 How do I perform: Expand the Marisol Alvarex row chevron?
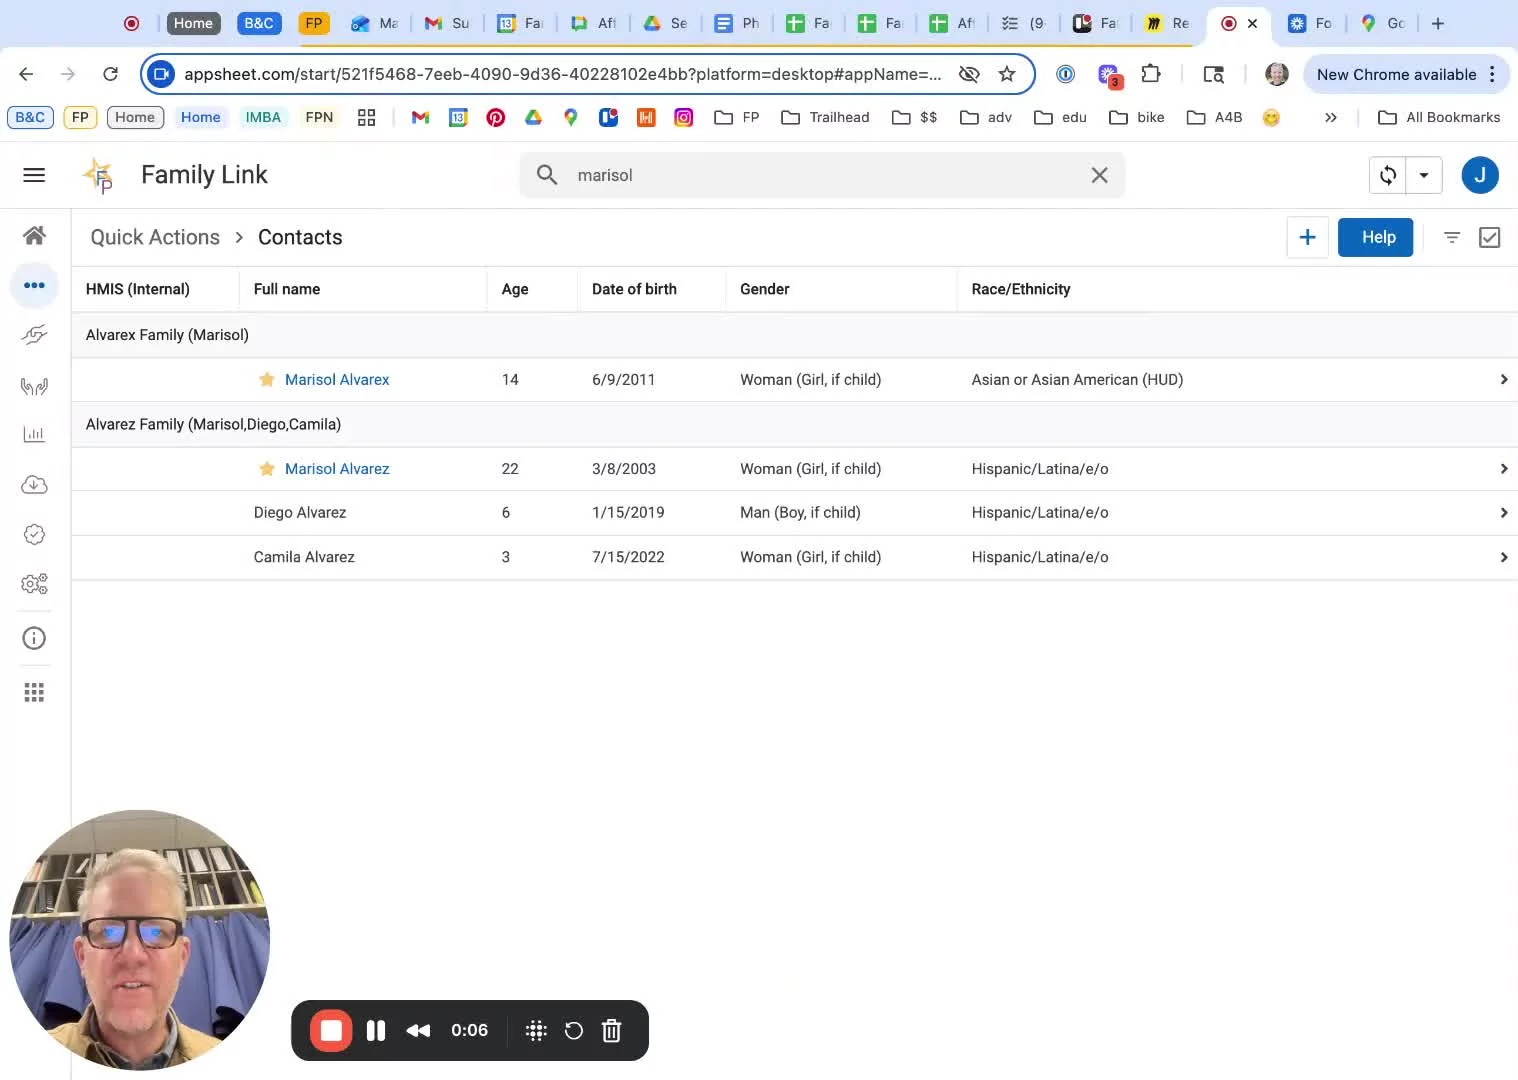click(x=1503, y=380)
